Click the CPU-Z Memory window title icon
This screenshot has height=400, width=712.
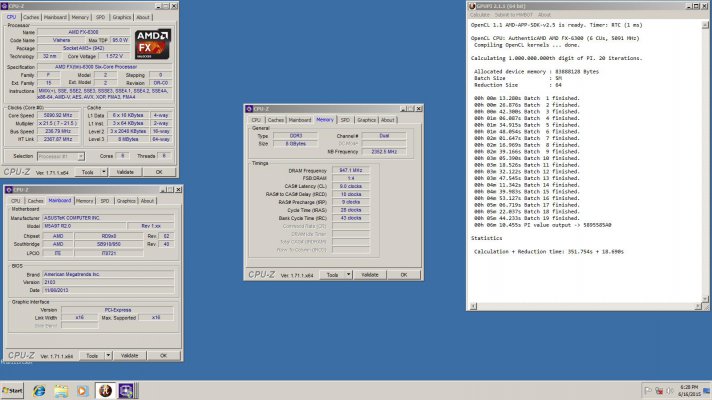tap(249, 109)
